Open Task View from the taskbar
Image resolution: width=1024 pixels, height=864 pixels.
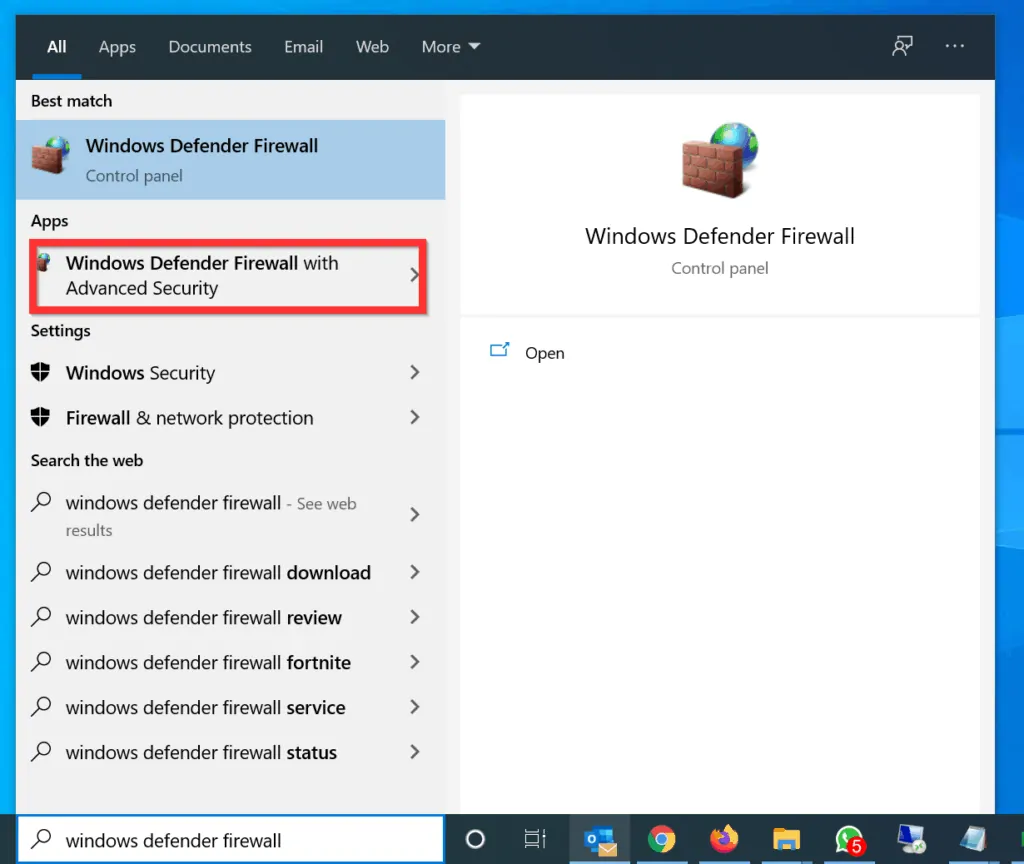535,839
